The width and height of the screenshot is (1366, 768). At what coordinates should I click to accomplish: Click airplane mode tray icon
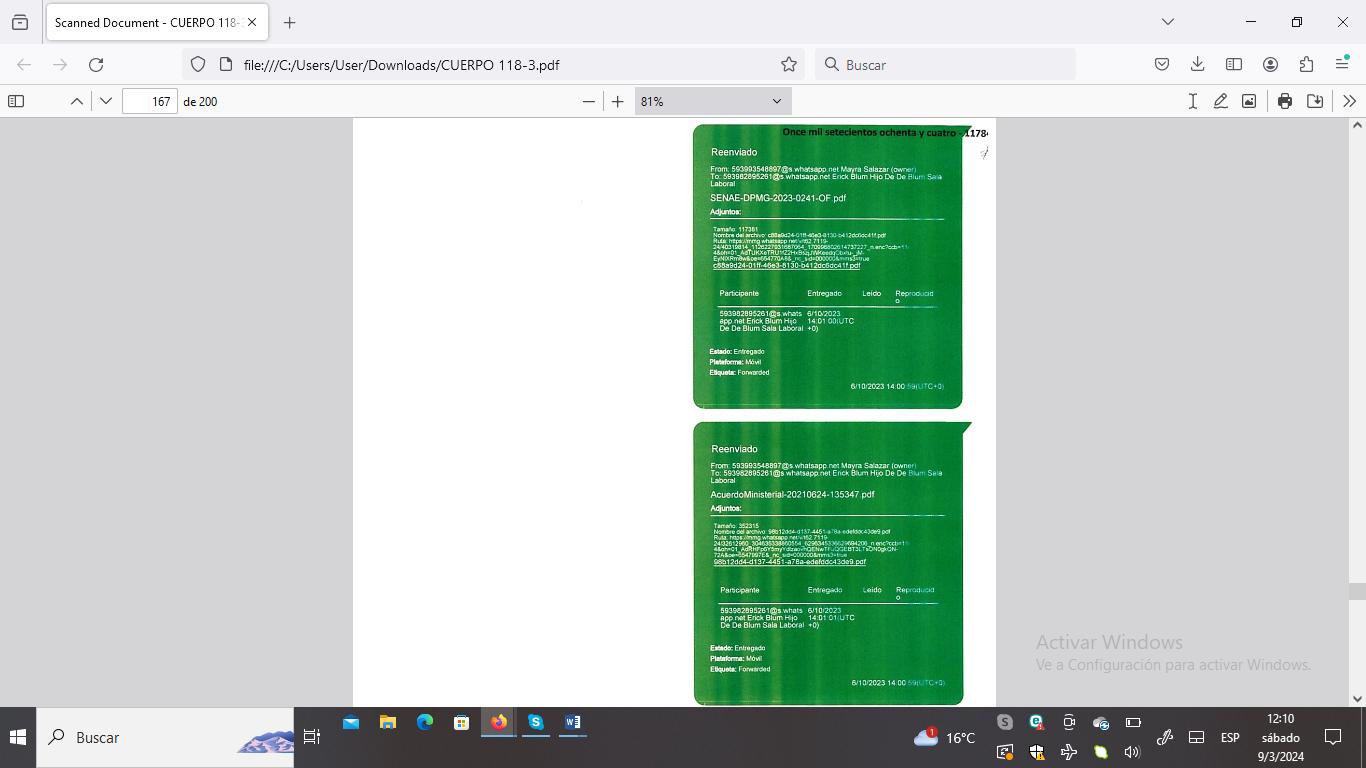click(1069, 752)
